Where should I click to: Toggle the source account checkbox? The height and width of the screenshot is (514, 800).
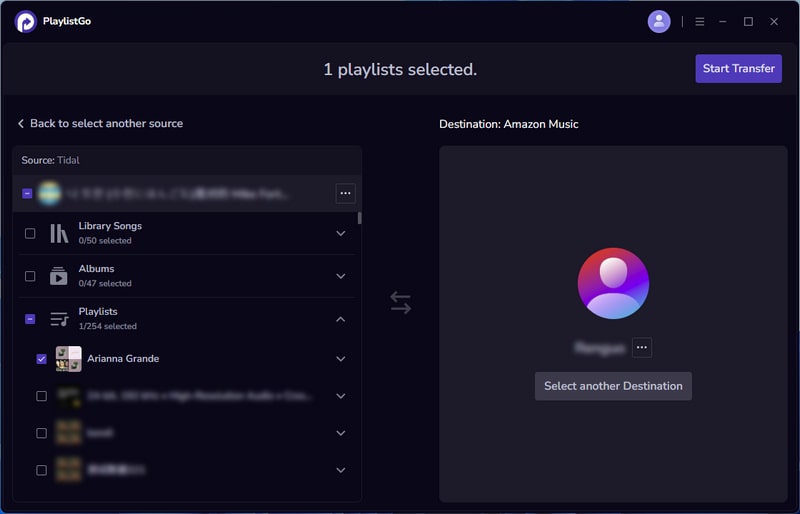pyautogui.click(x=27, y=193)
